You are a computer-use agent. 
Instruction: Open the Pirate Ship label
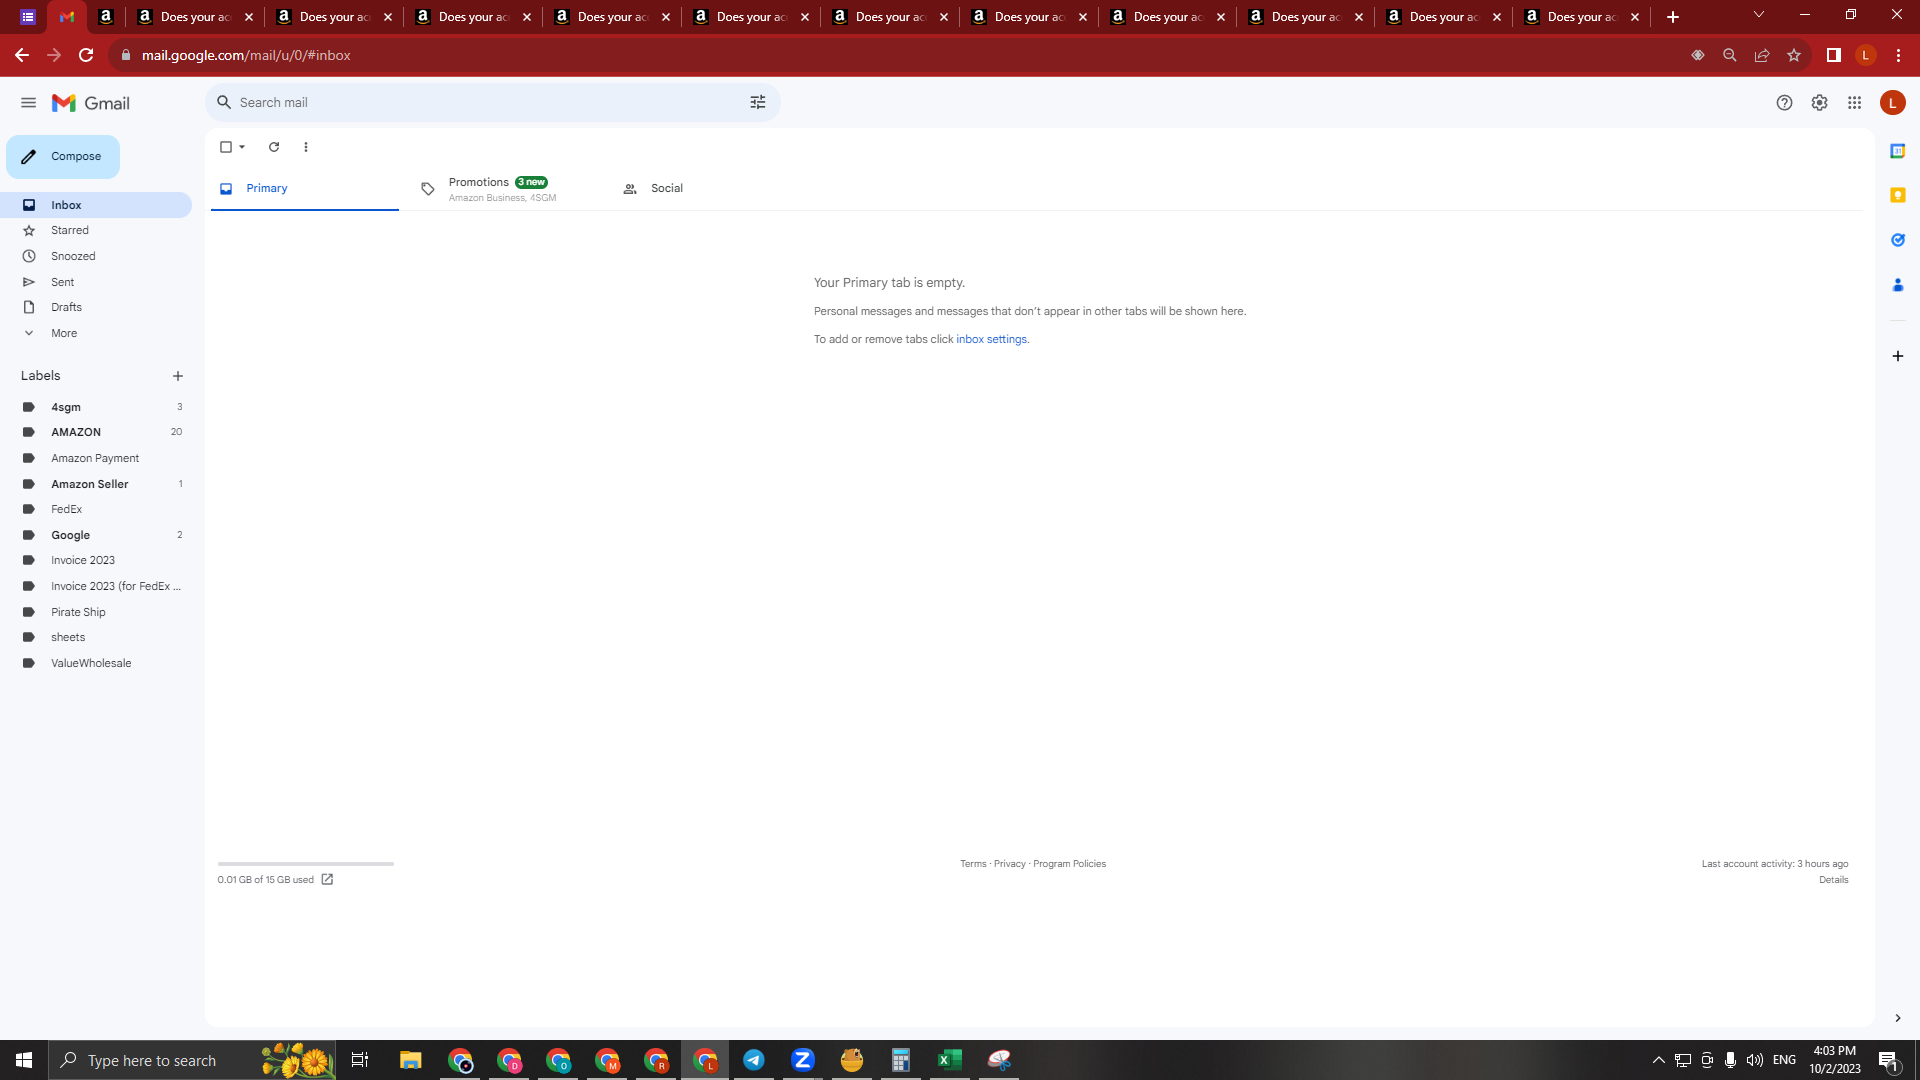point(96,612)
